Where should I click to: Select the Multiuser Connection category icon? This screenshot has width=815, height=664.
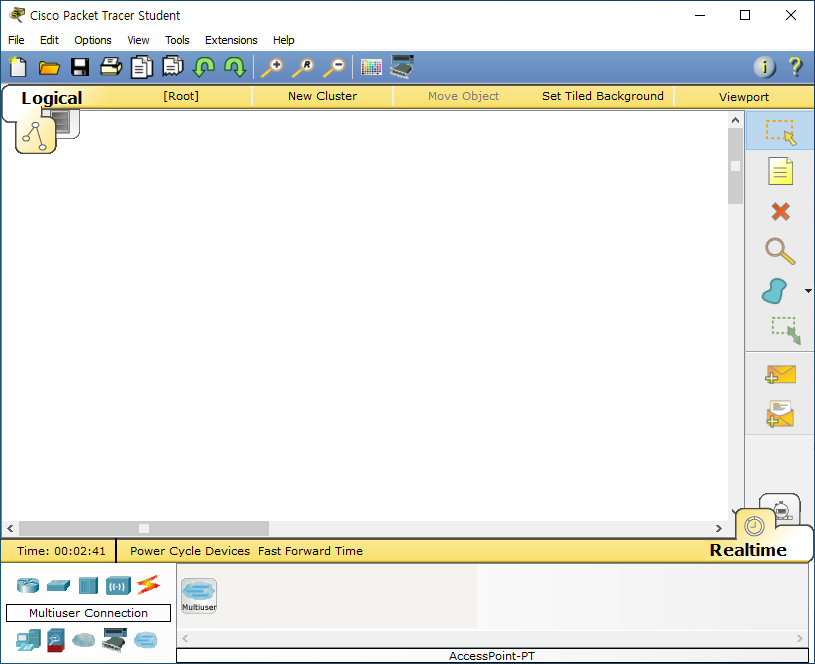coord(146,640)
